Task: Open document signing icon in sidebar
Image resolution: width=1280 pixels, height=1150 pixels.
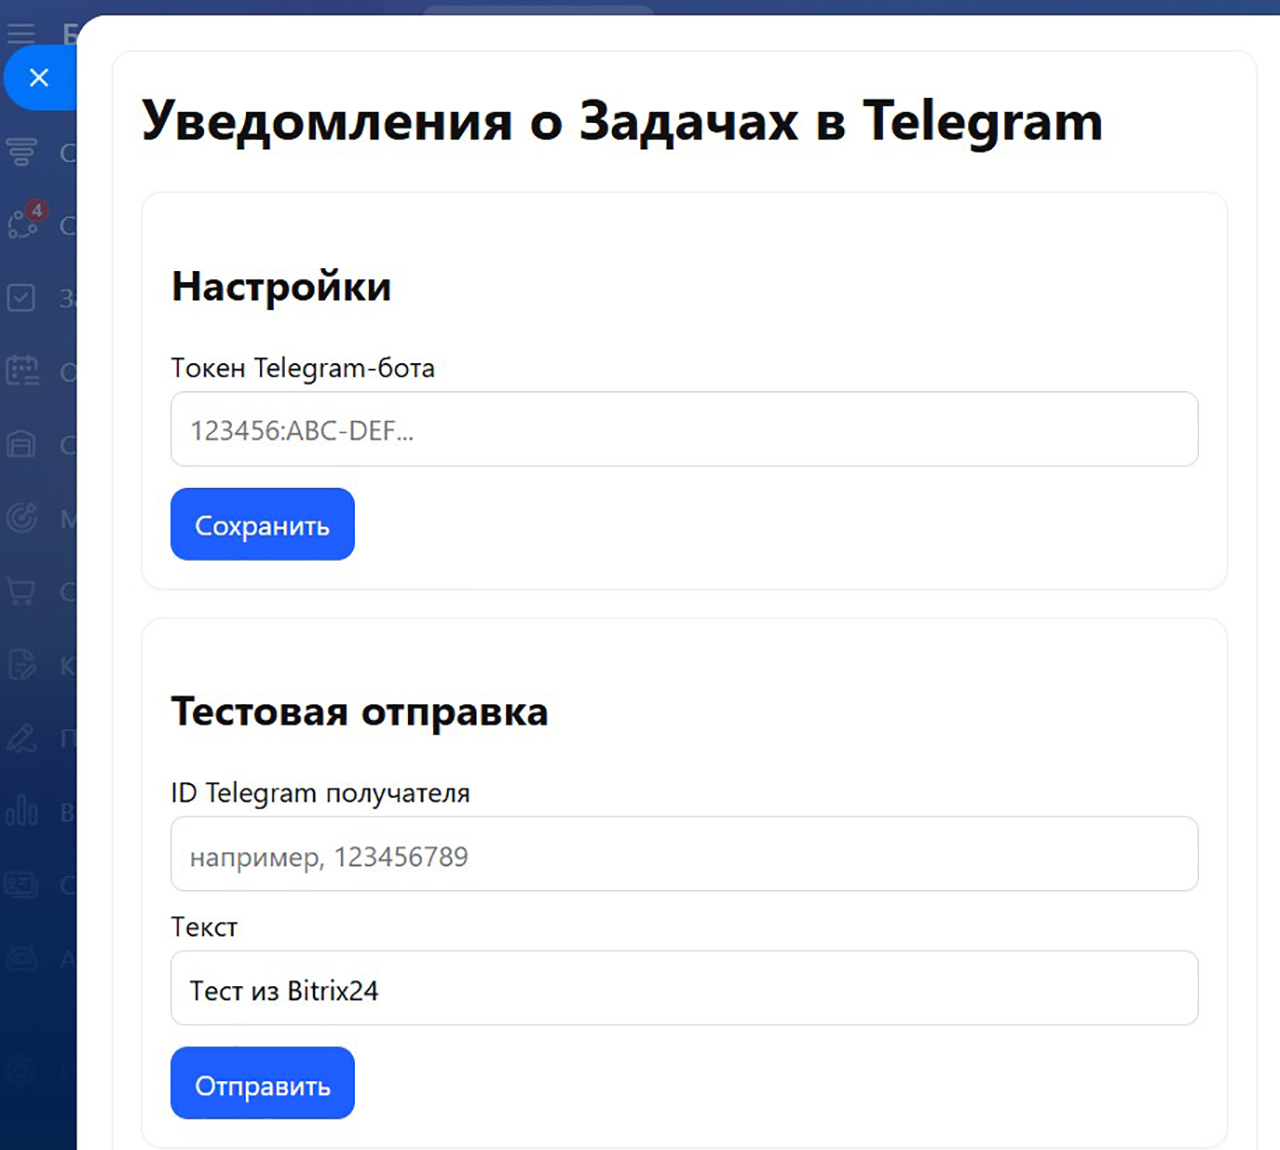Action: point(22,665)
